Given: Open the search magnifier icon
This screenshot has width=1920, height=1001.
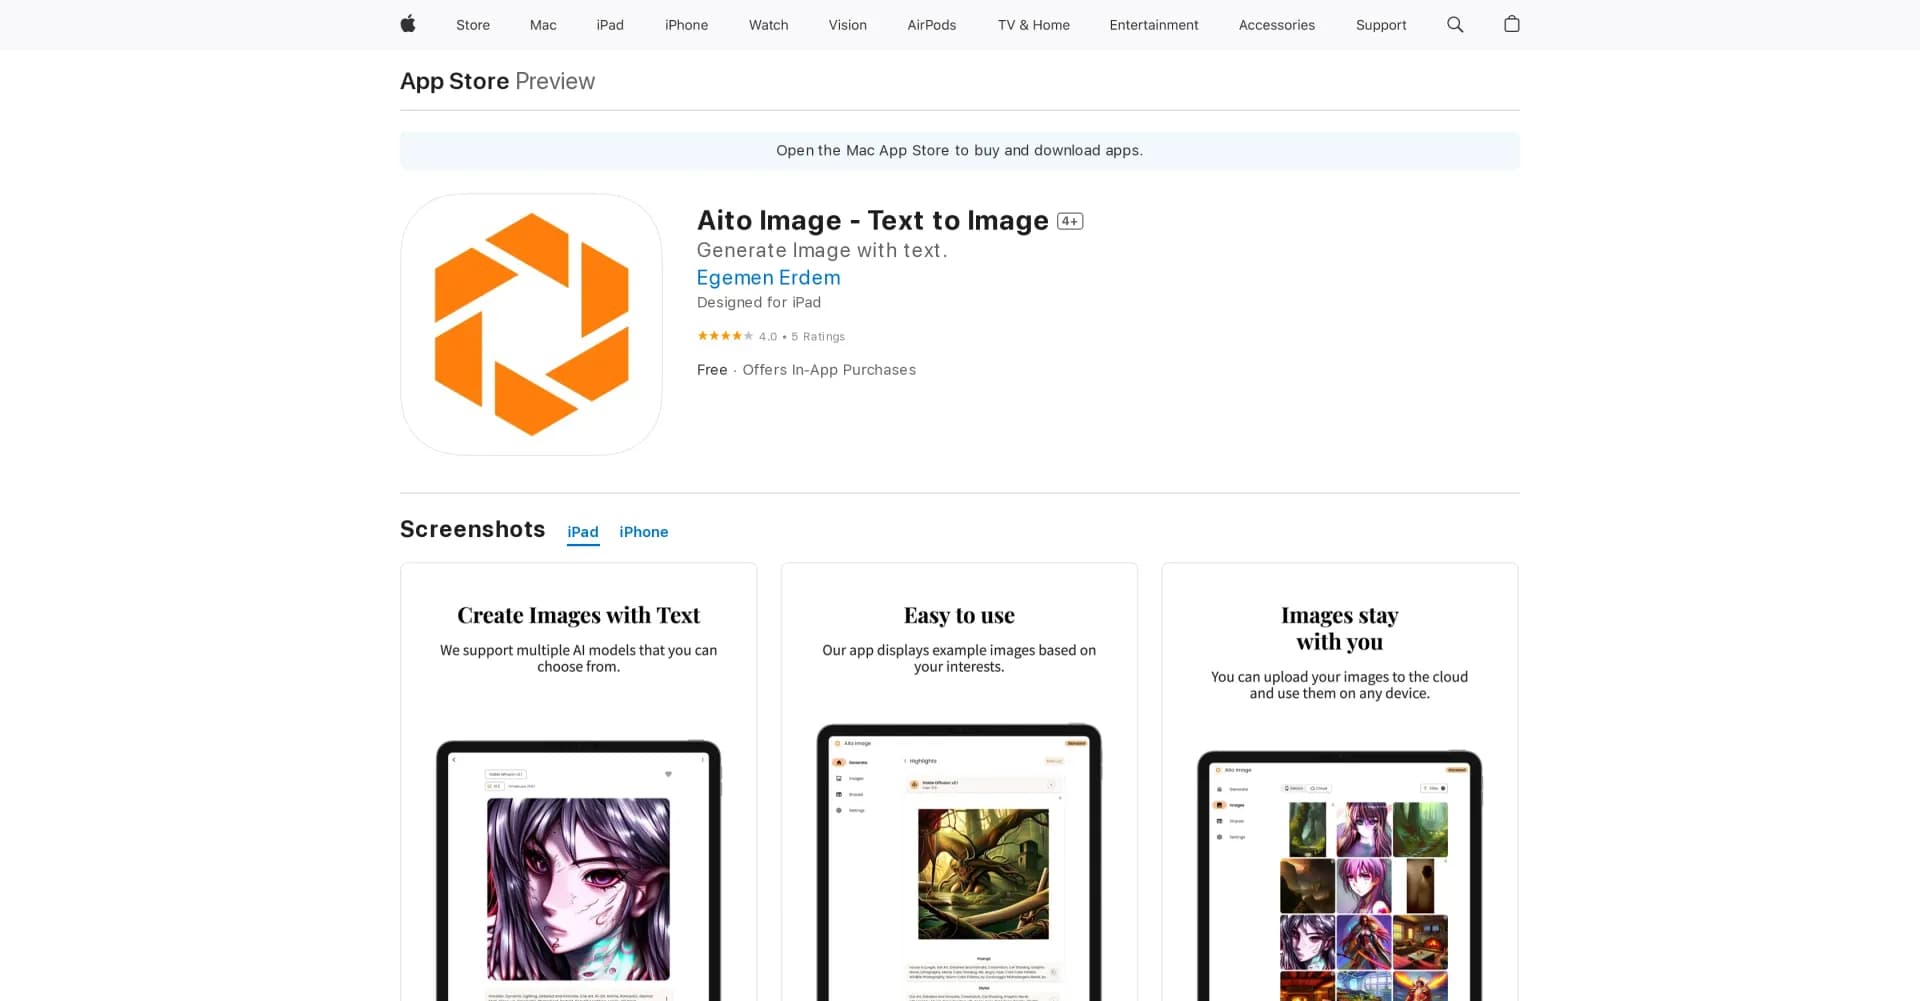Looking at the screenshot, I should point(1455,24).
